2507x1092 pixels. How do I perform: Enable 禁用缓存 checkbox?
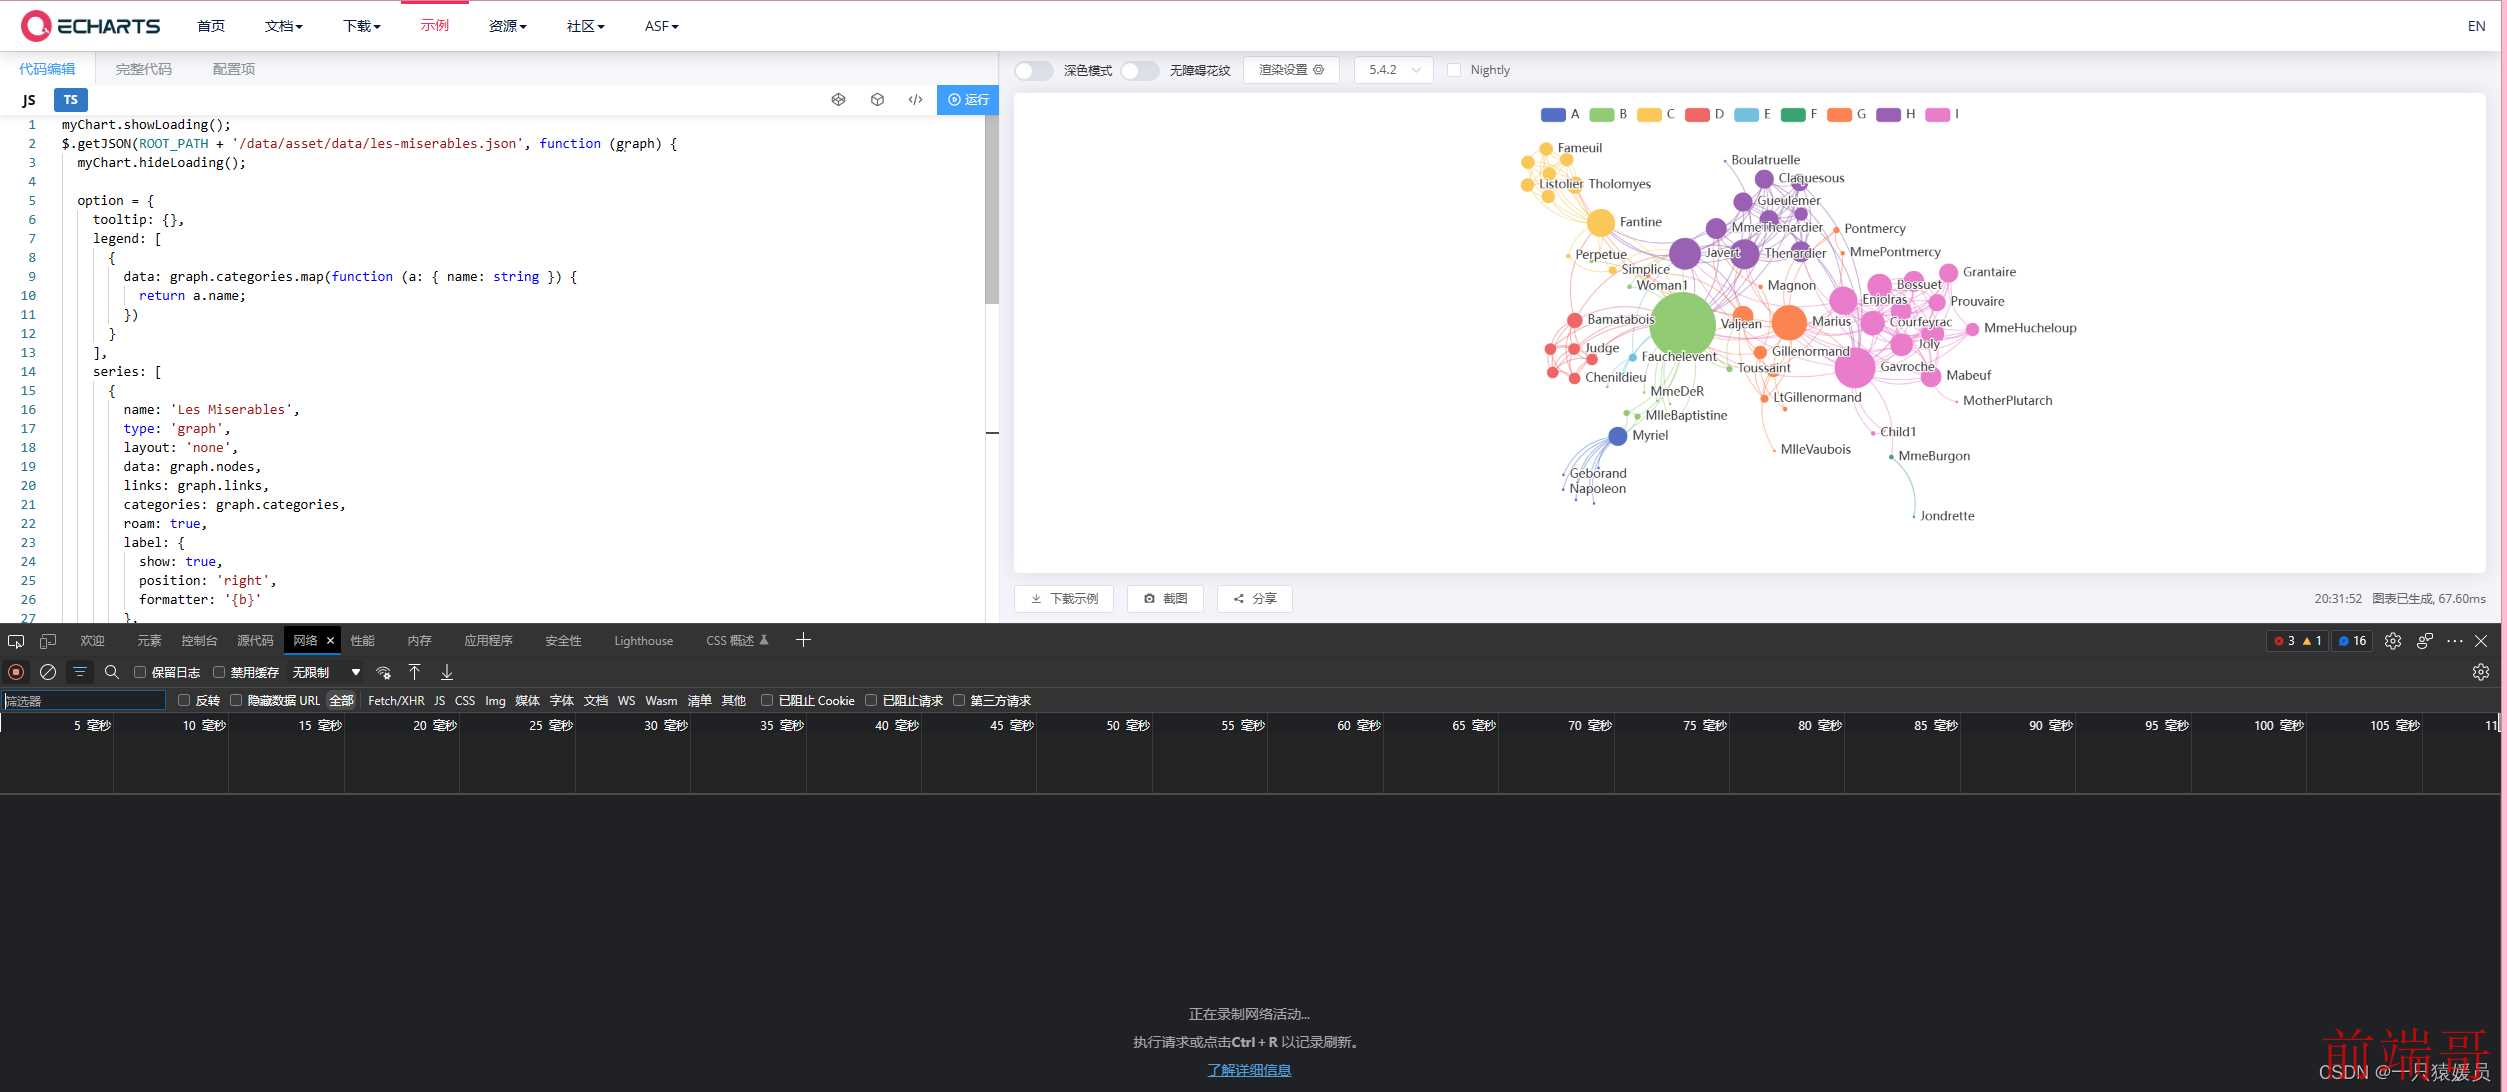click(x=219, y=672)
